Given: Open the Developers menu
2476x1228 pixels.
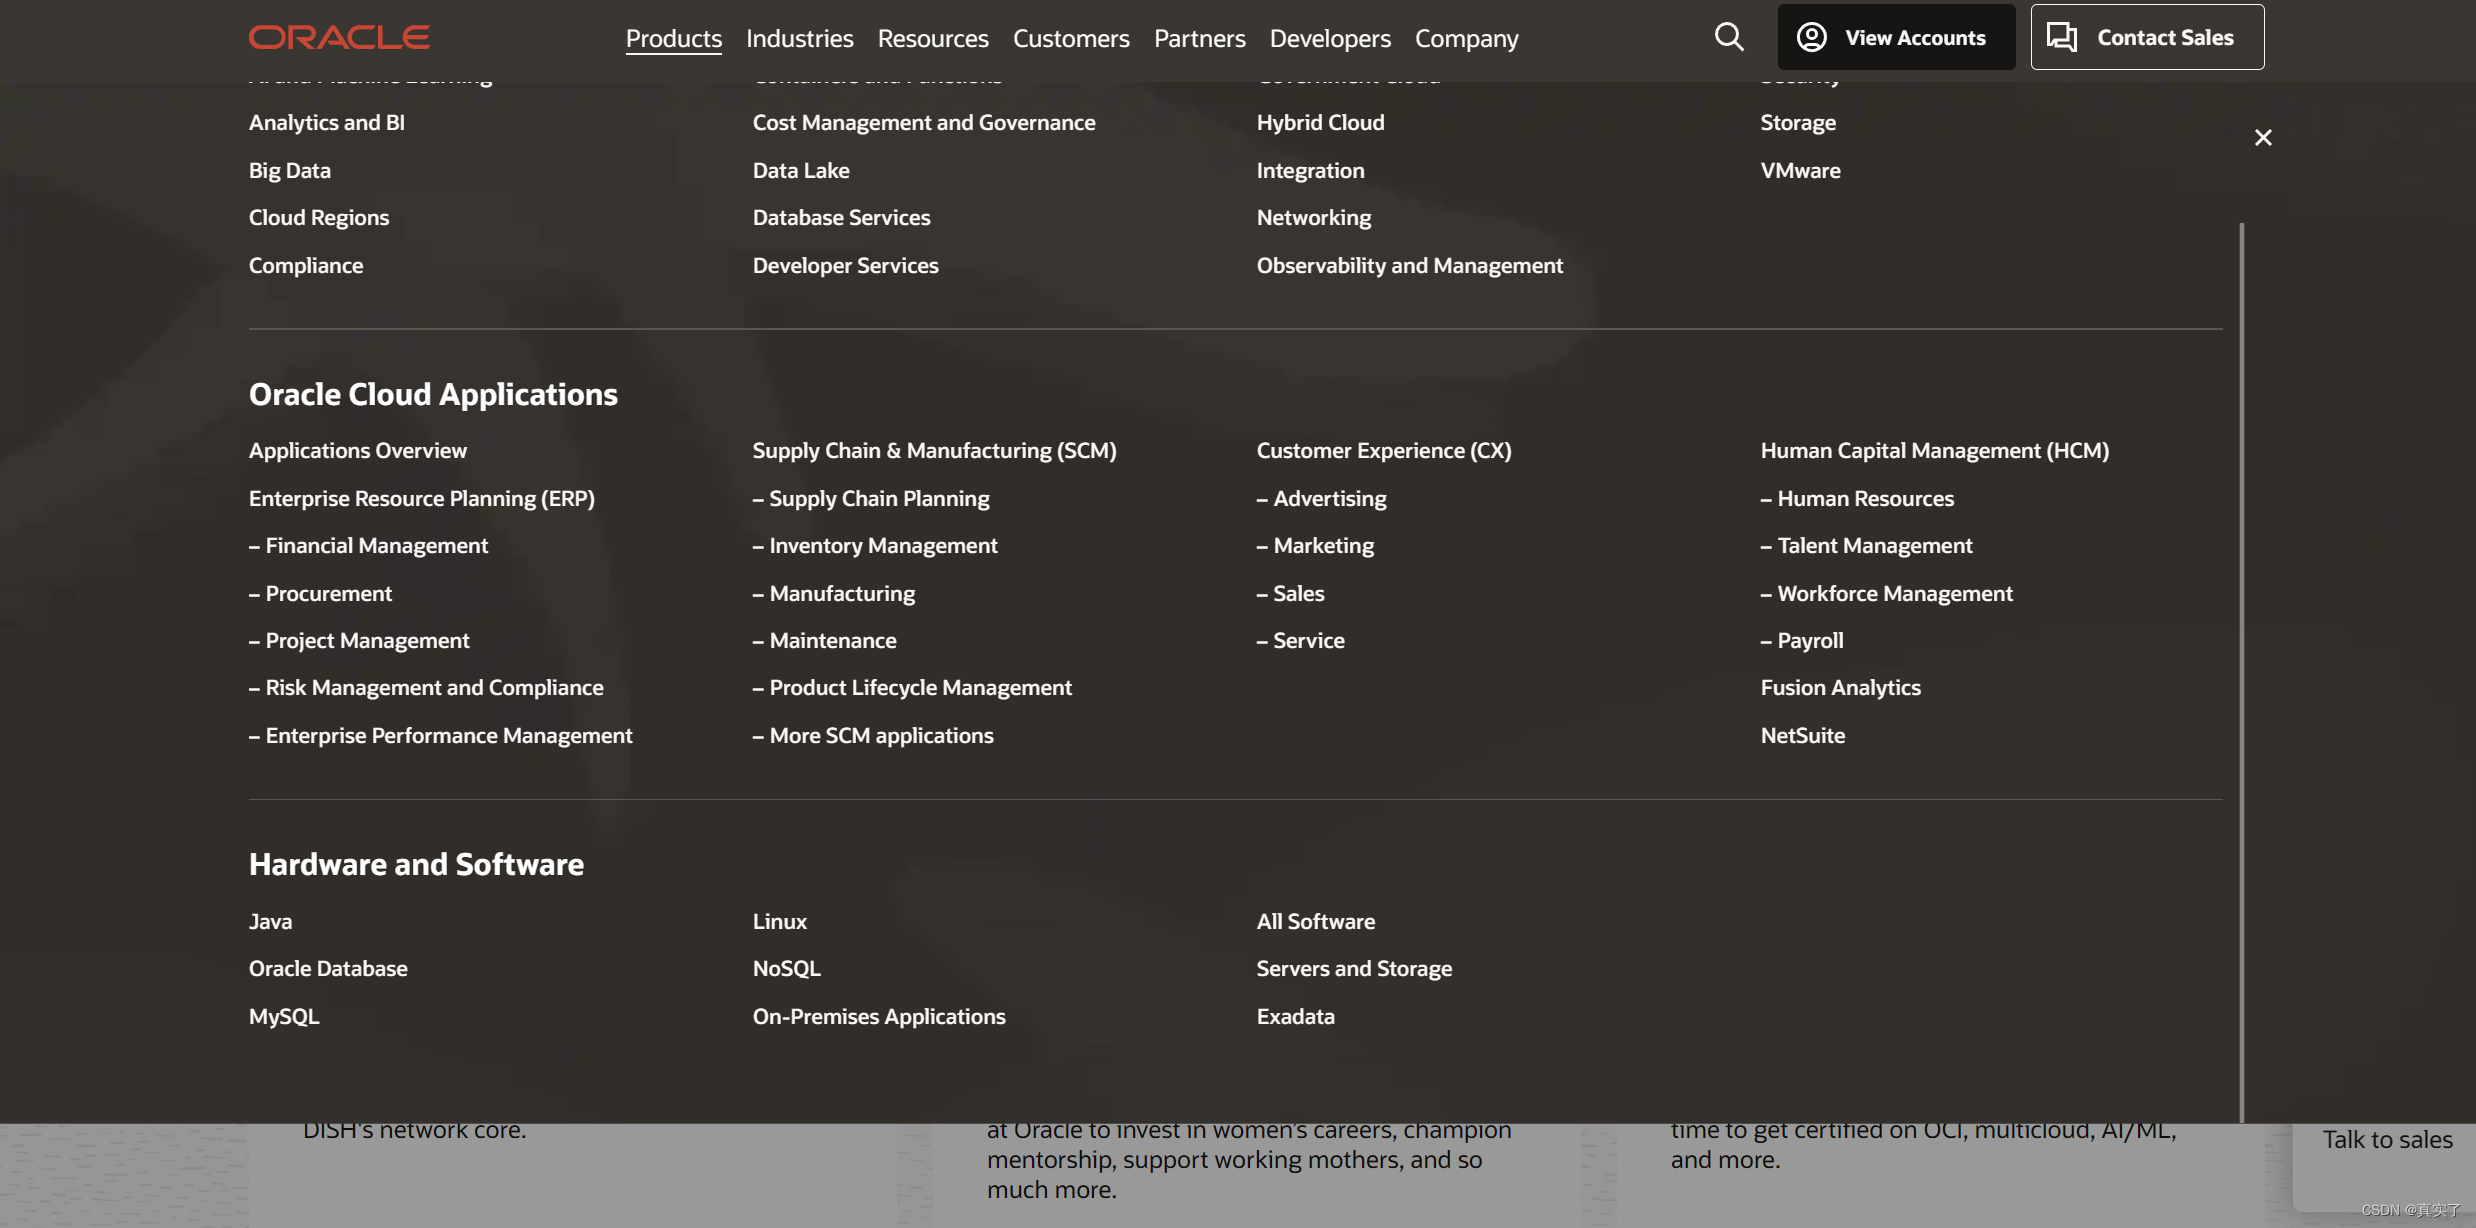Looking at the screenshot, I should [1329, 38].
